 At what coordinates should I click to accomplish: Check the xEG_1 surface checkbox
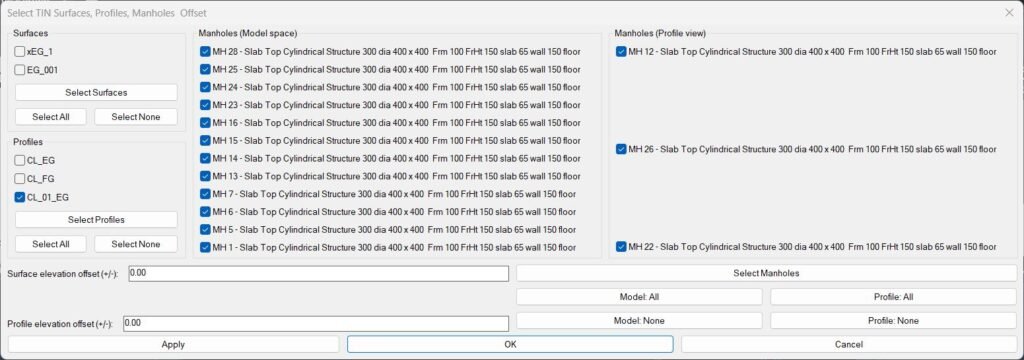coord(20,52)
